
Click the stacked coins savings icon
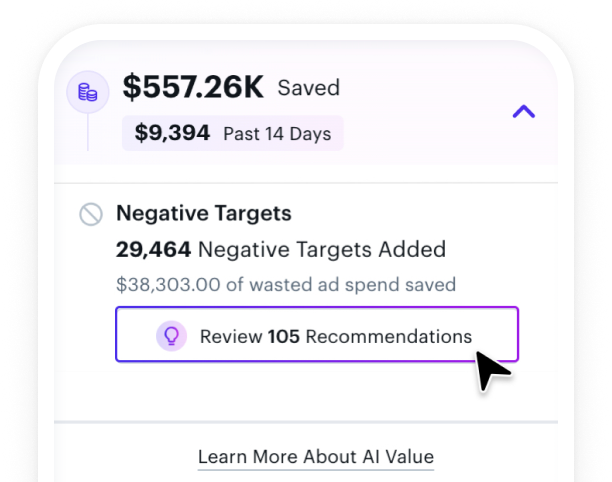click(87, 93)
